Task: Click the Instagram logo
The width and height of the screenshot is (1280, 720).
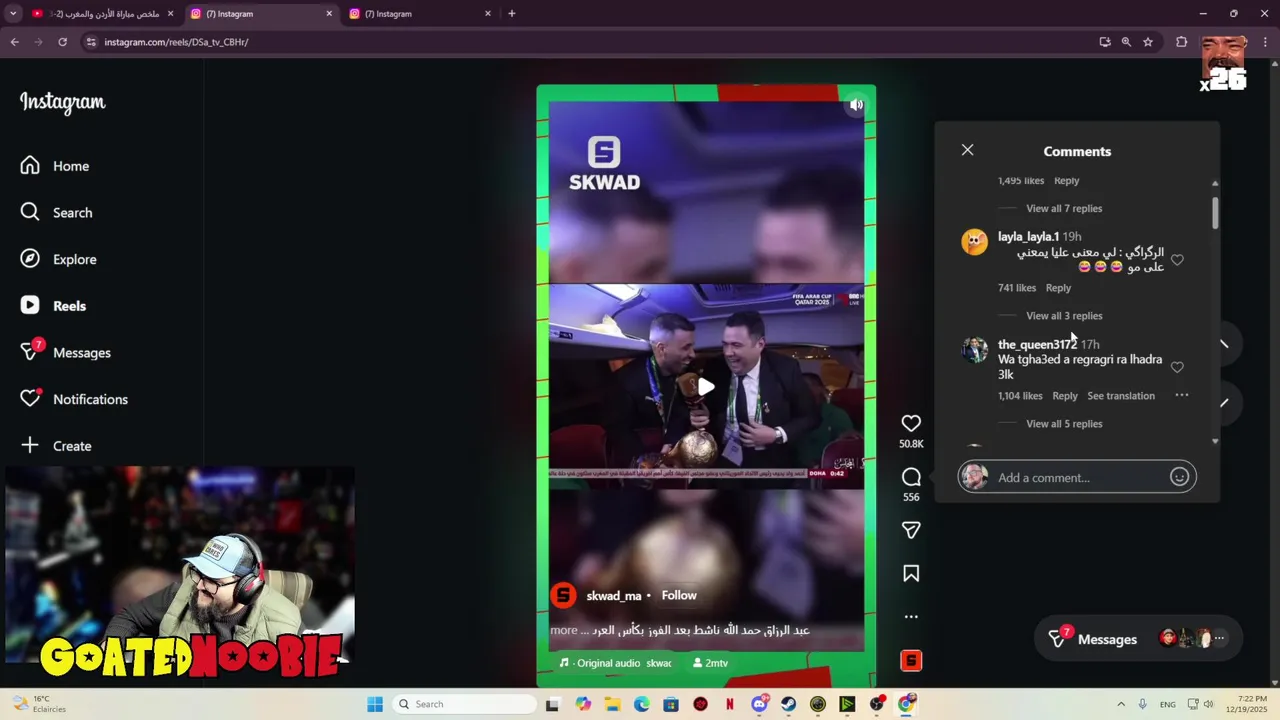Action: (62, 102)
